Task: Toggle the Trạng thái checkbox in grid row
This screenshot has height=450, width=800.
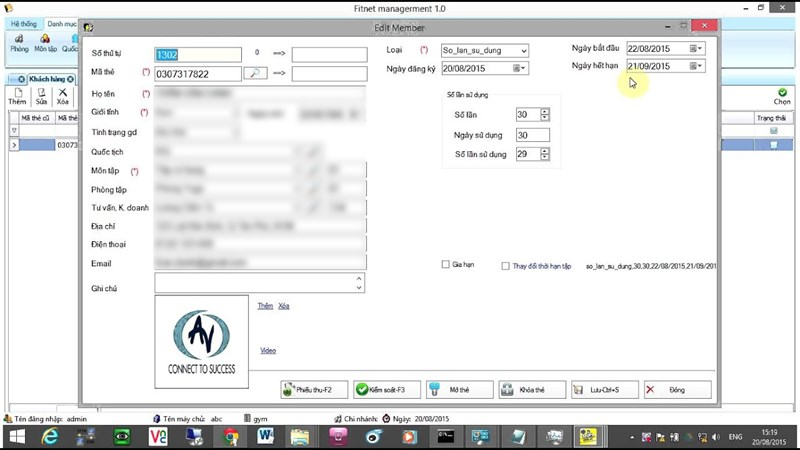Action: coord(773,145)
